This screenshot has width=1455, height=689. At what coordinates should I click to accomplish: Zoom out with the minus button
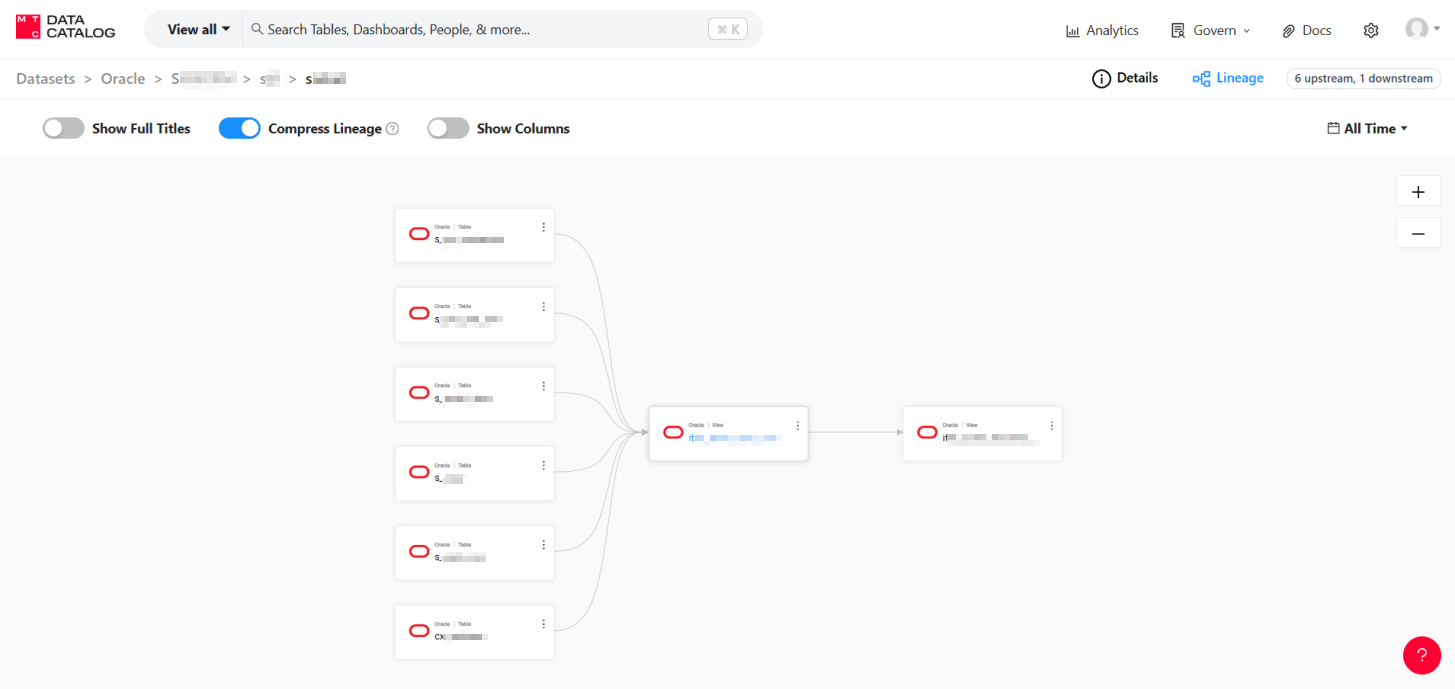click(1417, 234)
